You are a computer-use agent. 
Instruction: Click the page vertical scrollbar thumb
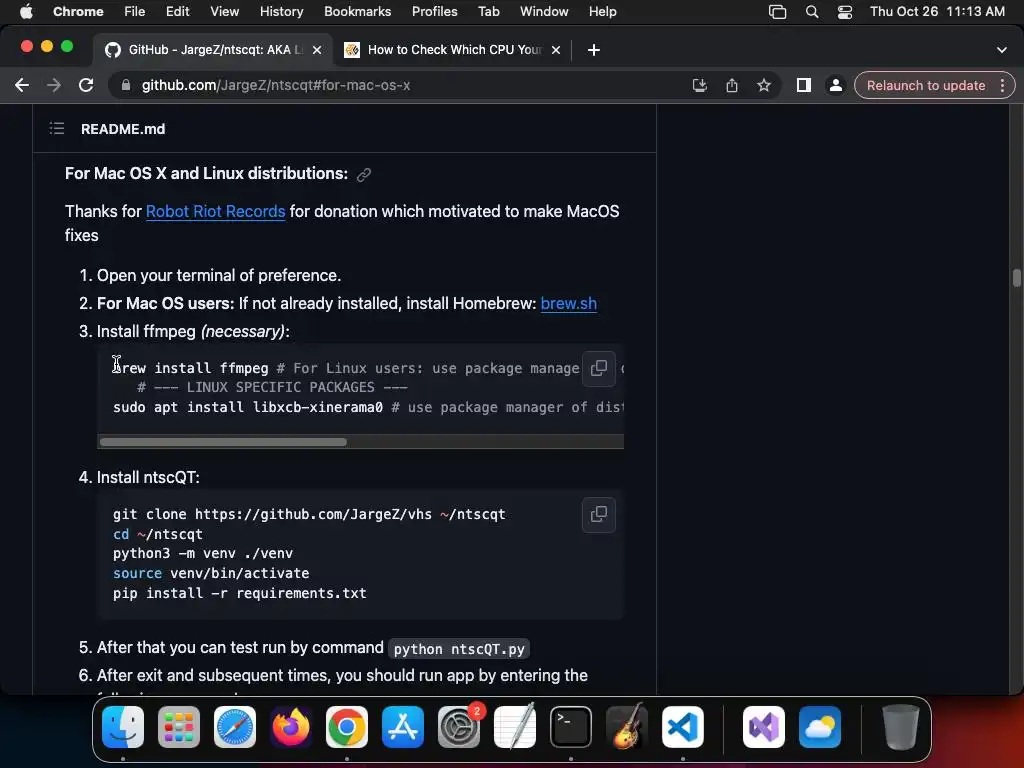1017,278
